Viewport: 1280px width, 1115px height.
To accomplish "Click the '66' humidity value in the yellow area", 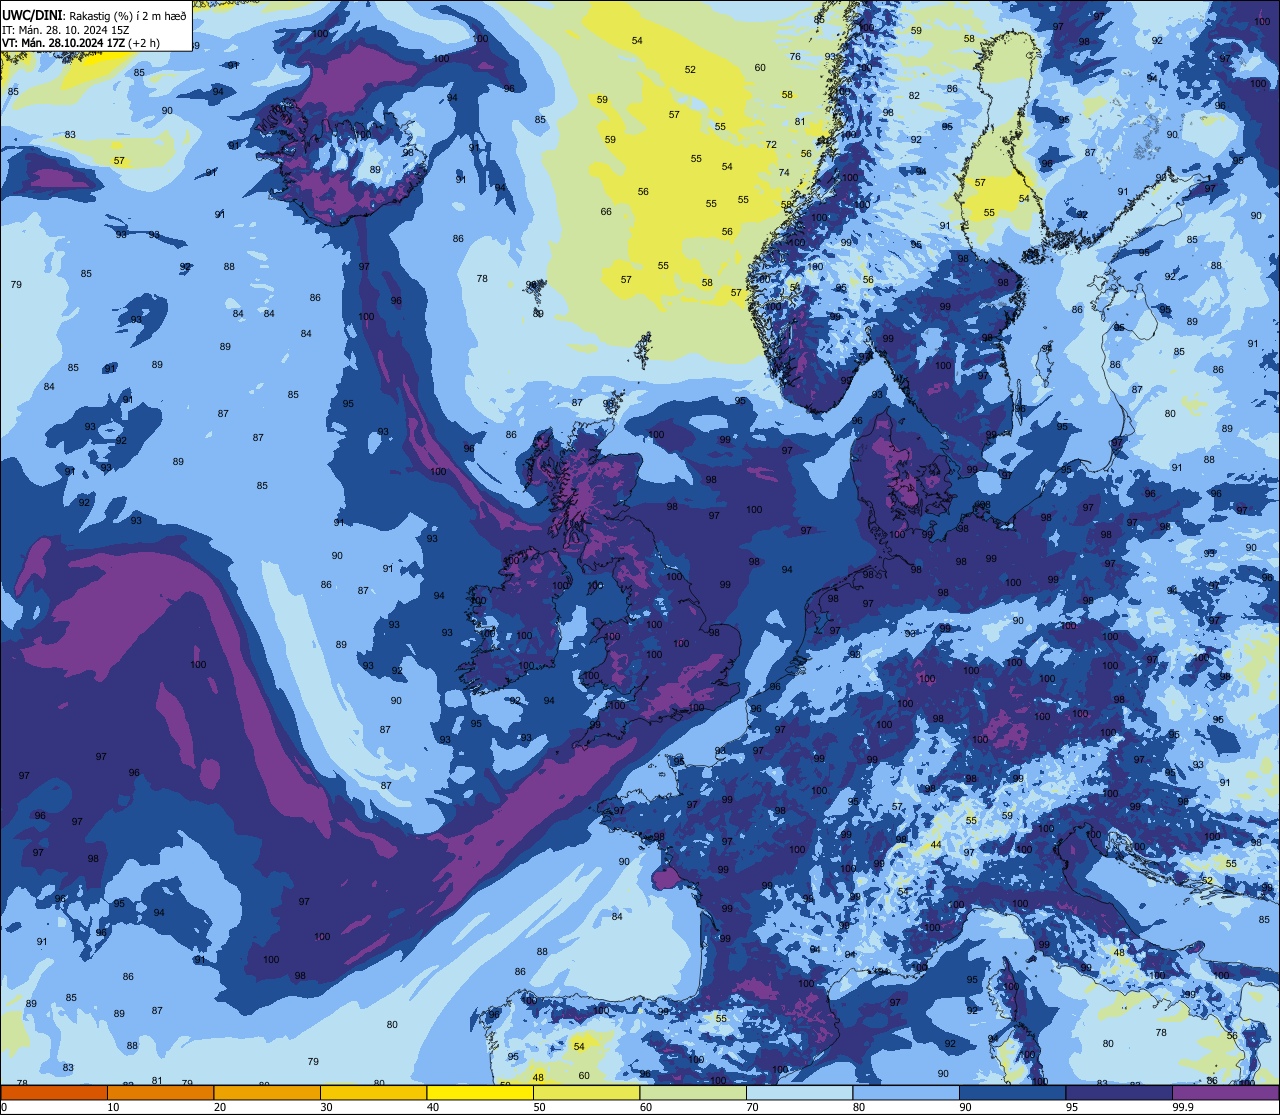I will [606, 211].
